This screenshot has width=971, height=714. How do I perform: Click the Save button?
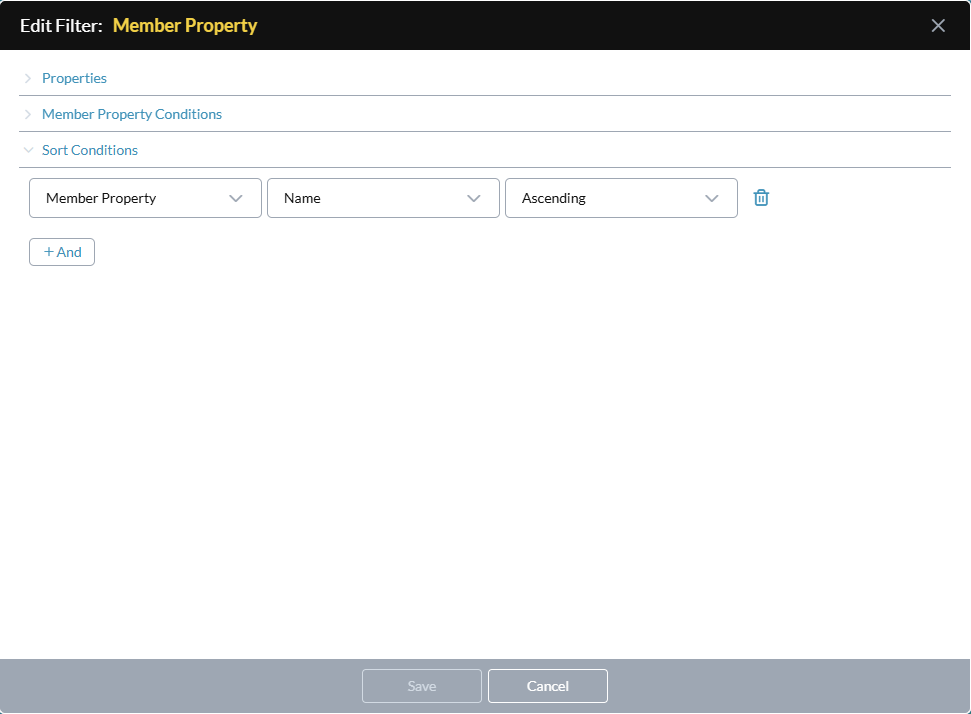click(x=422, y=686)
